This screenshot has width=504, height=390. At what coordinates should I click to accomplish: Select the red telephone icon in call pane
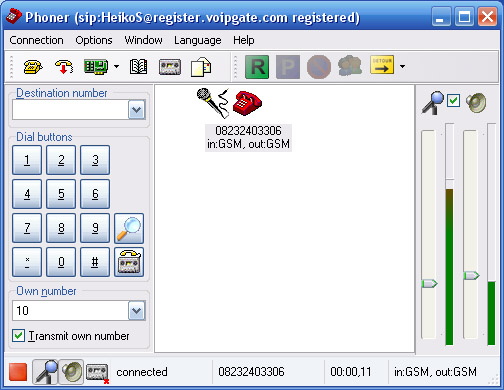pos(247,103)
